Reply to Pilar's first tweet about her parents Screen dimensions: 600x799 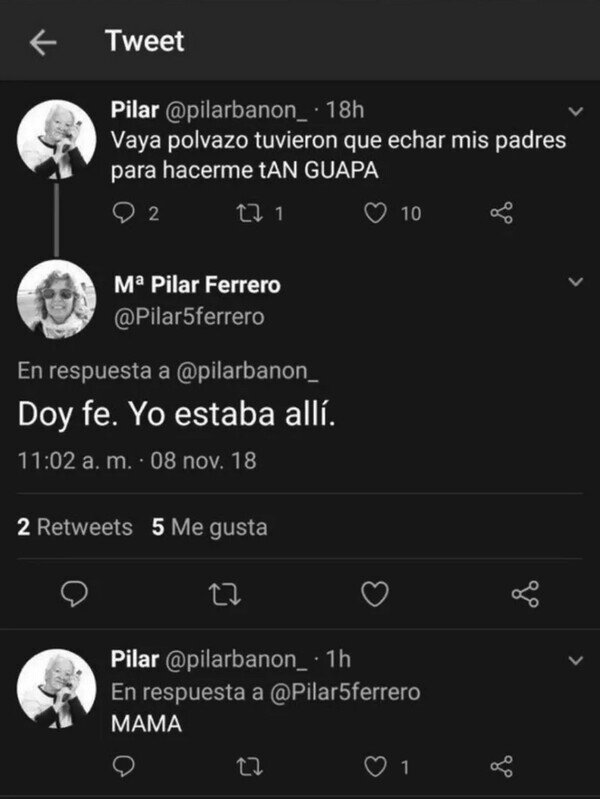[x=125, y=212]
